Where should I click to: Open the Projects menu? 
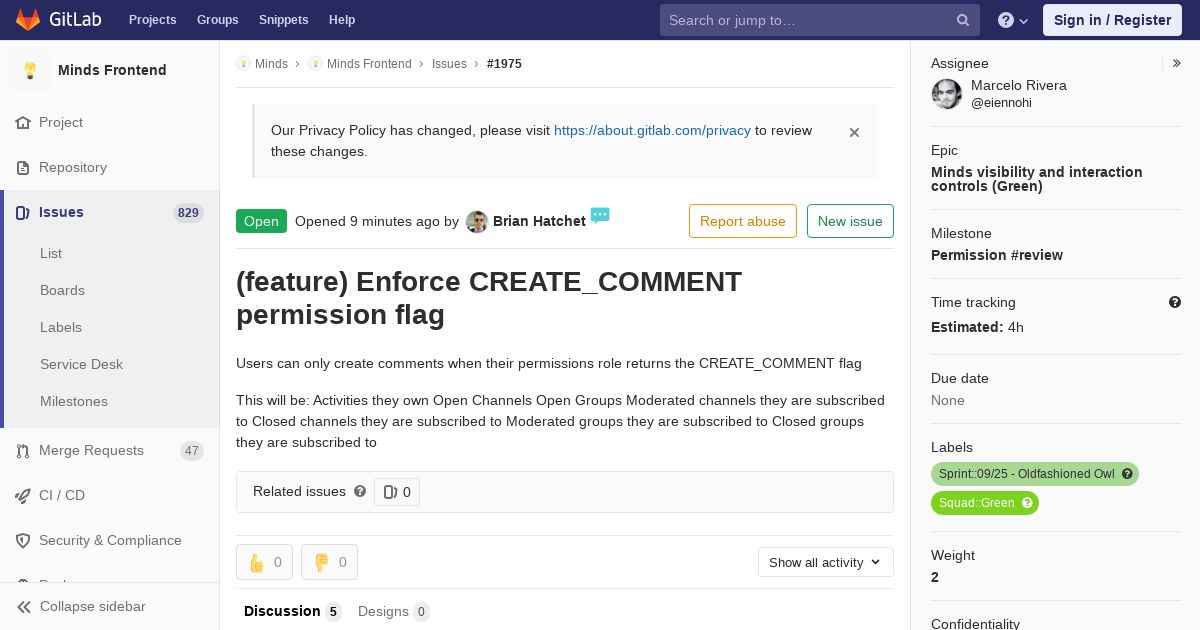[153, 20]
